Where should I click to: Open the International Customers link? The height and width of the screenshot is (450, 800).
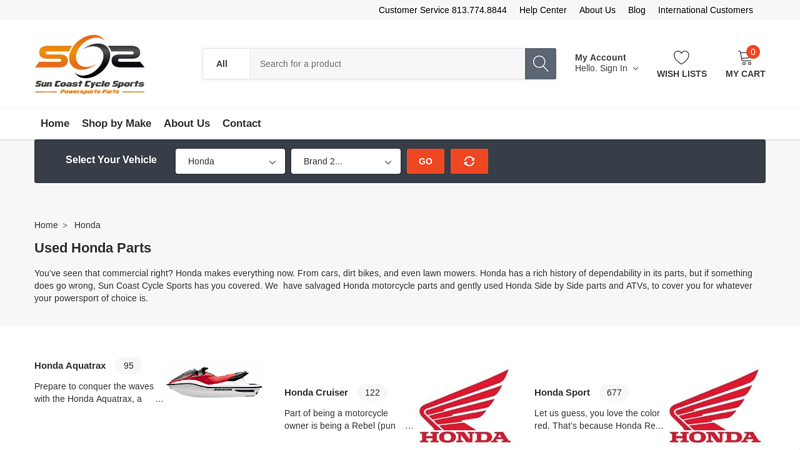coord(705,10)
